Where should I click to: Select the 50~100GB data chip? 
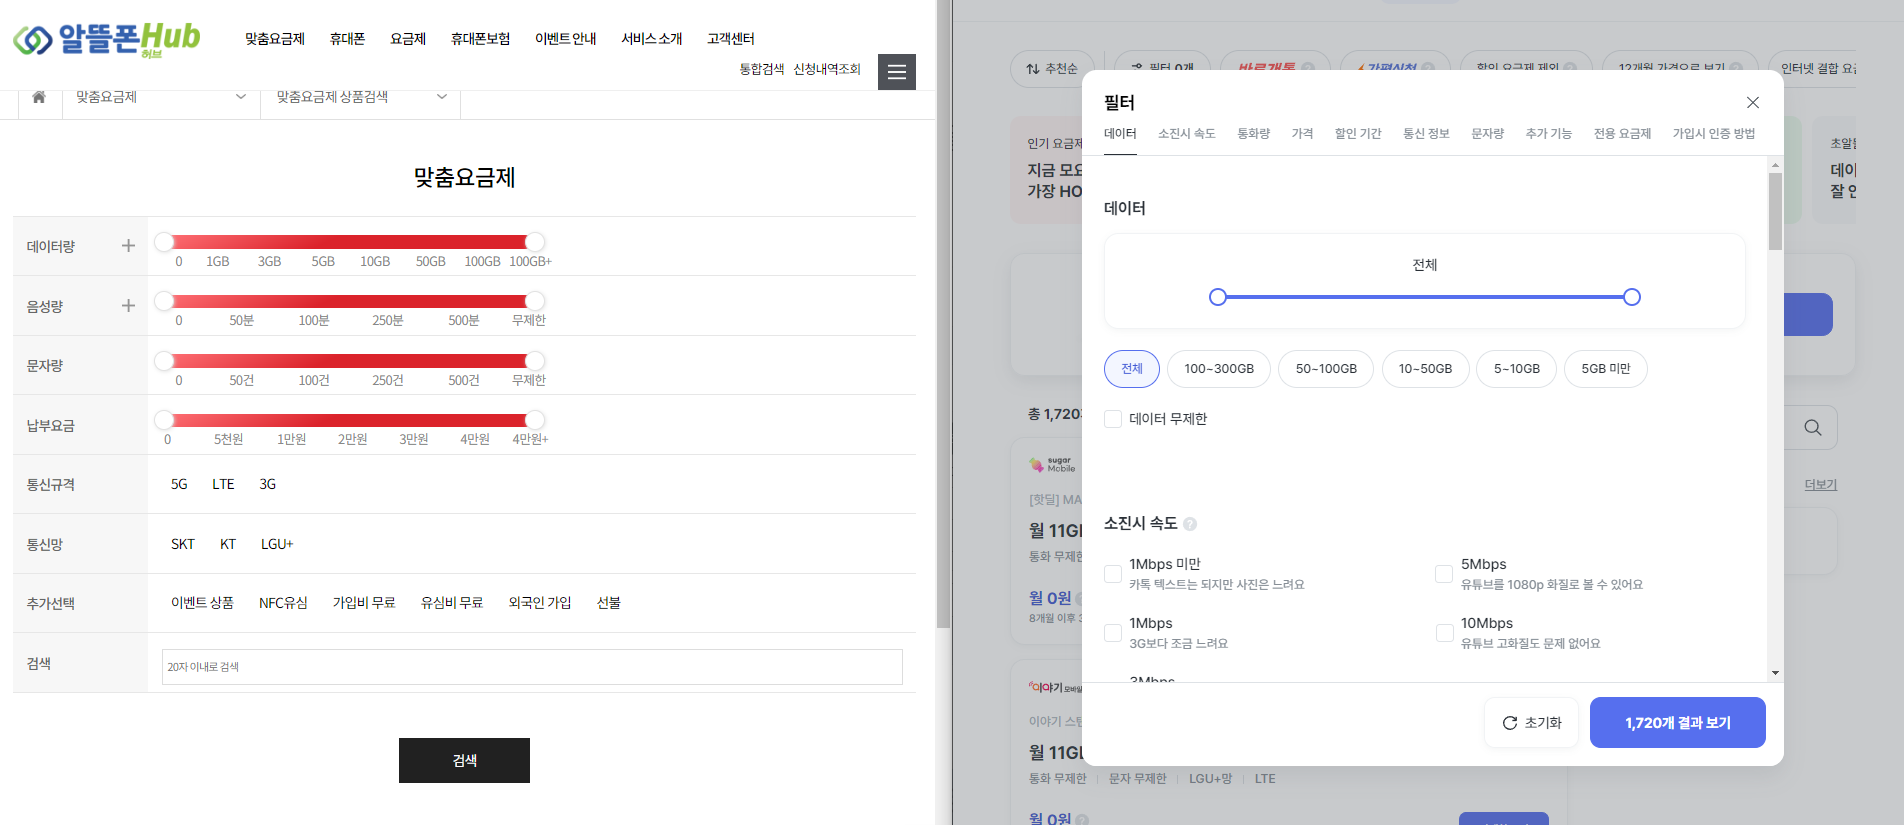pos(1326,369)
